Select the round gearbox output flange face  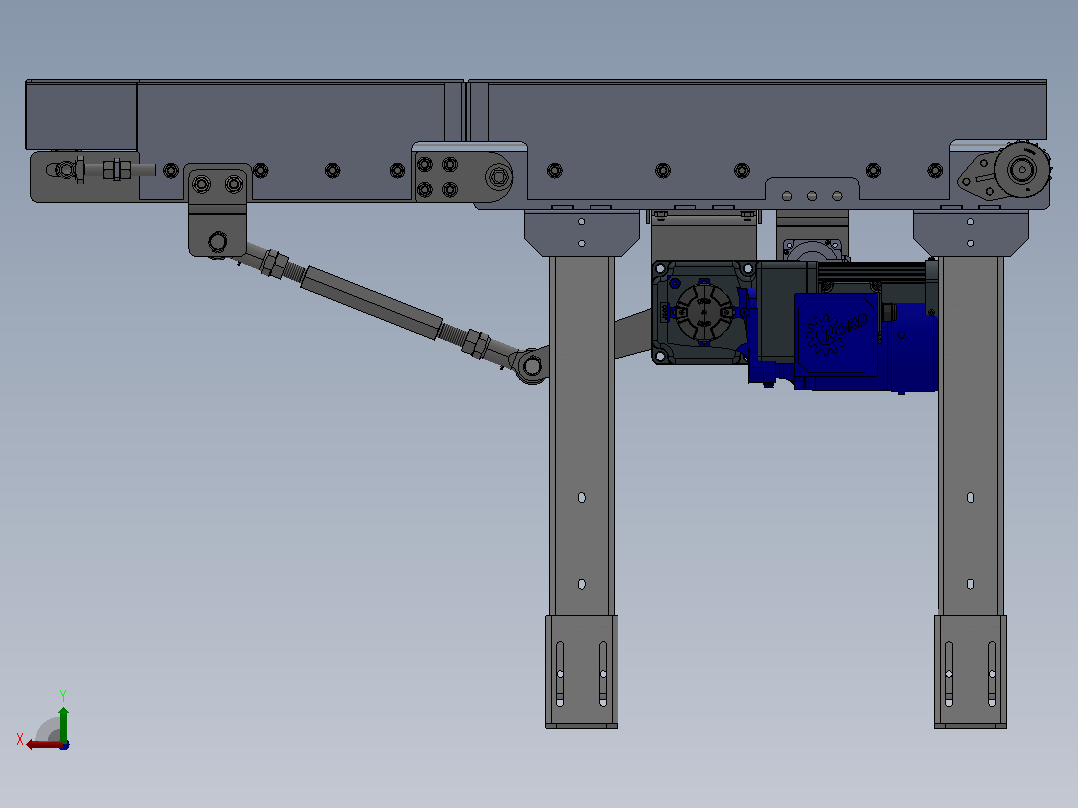(x=703, y=313)
